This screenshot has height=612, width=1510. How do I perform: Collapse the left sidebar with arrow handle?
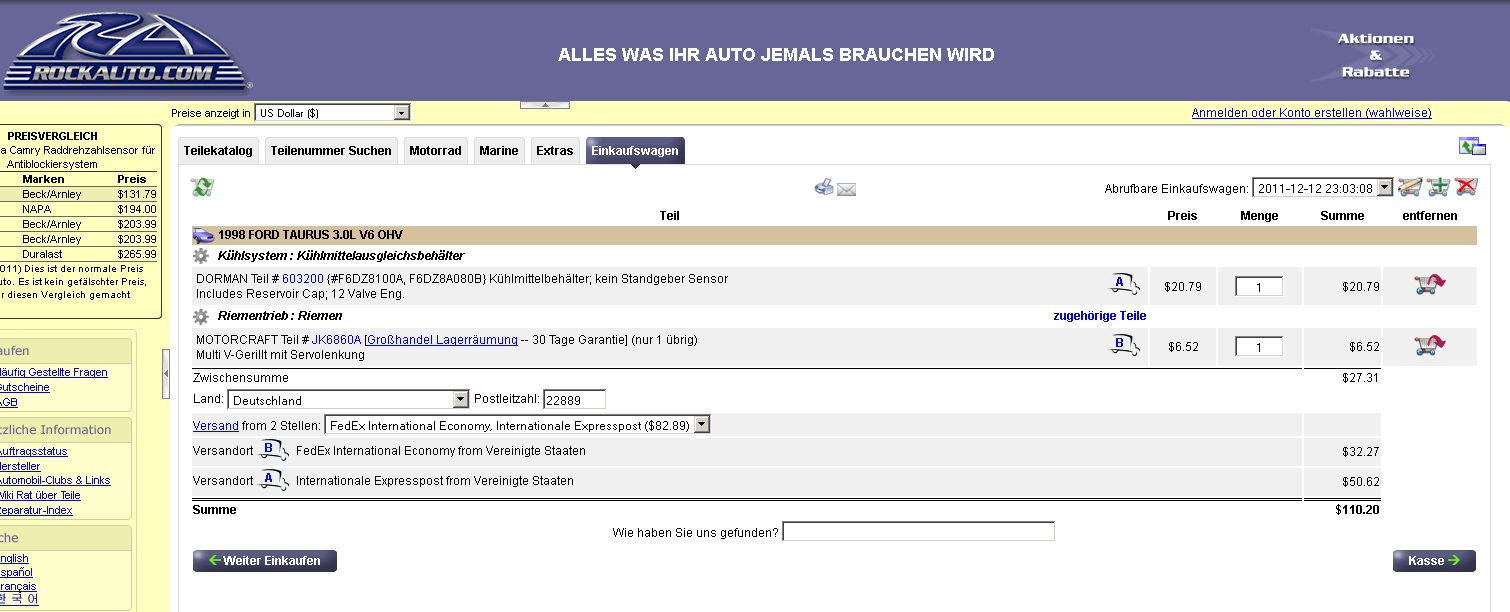coord(166,373)
